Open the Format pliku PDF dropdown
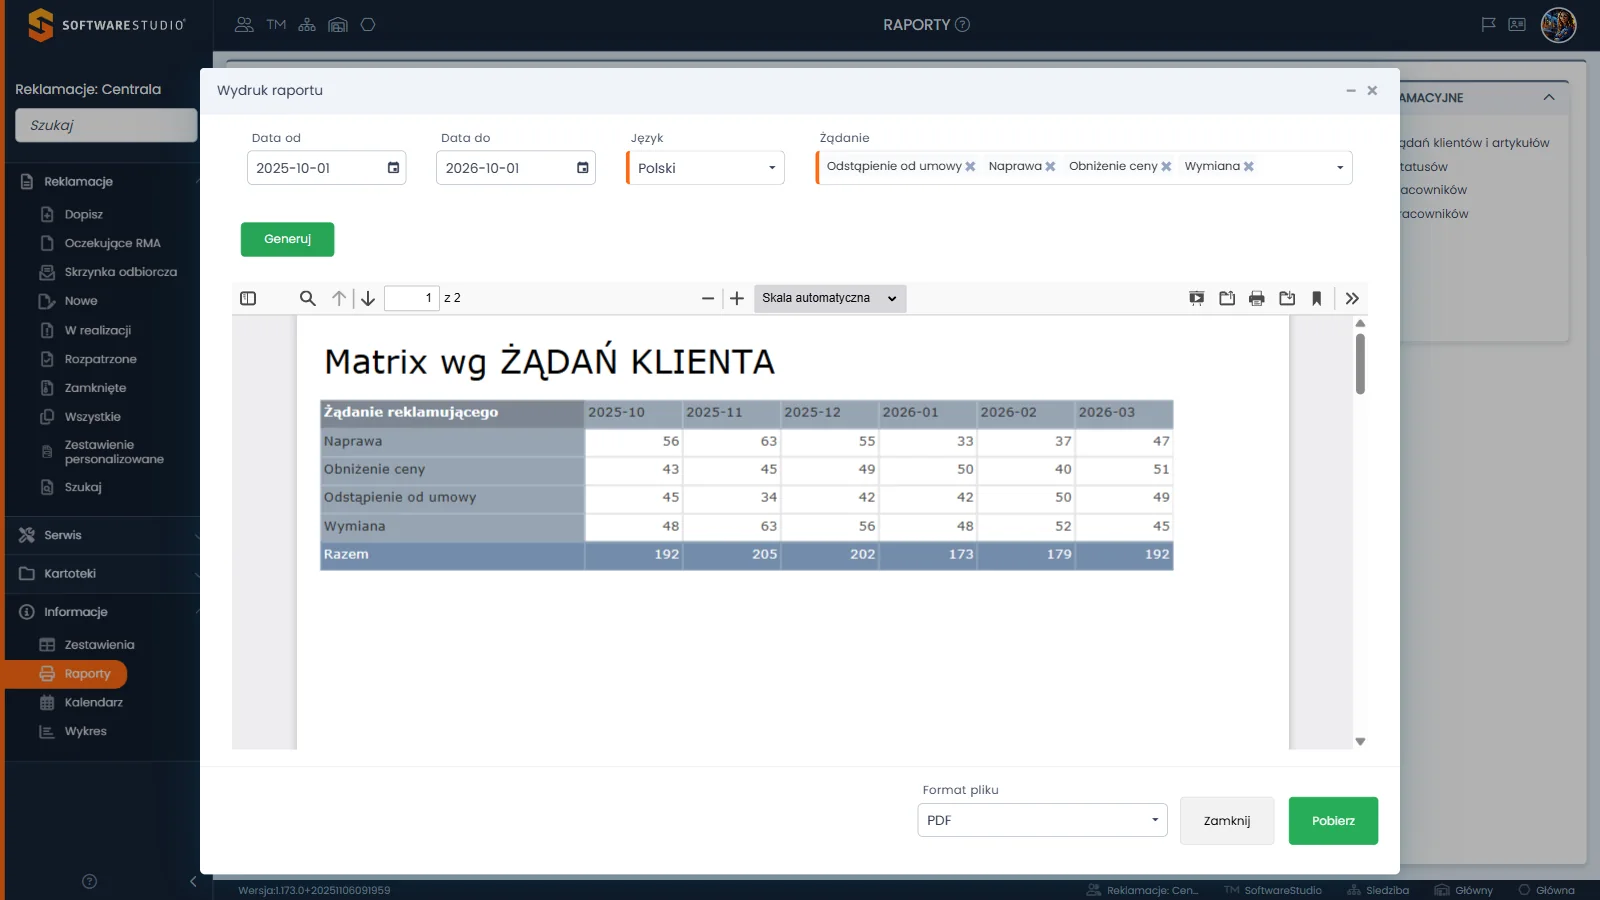1600x900 pixels. pyautogui.click(x=1042, y=820)
